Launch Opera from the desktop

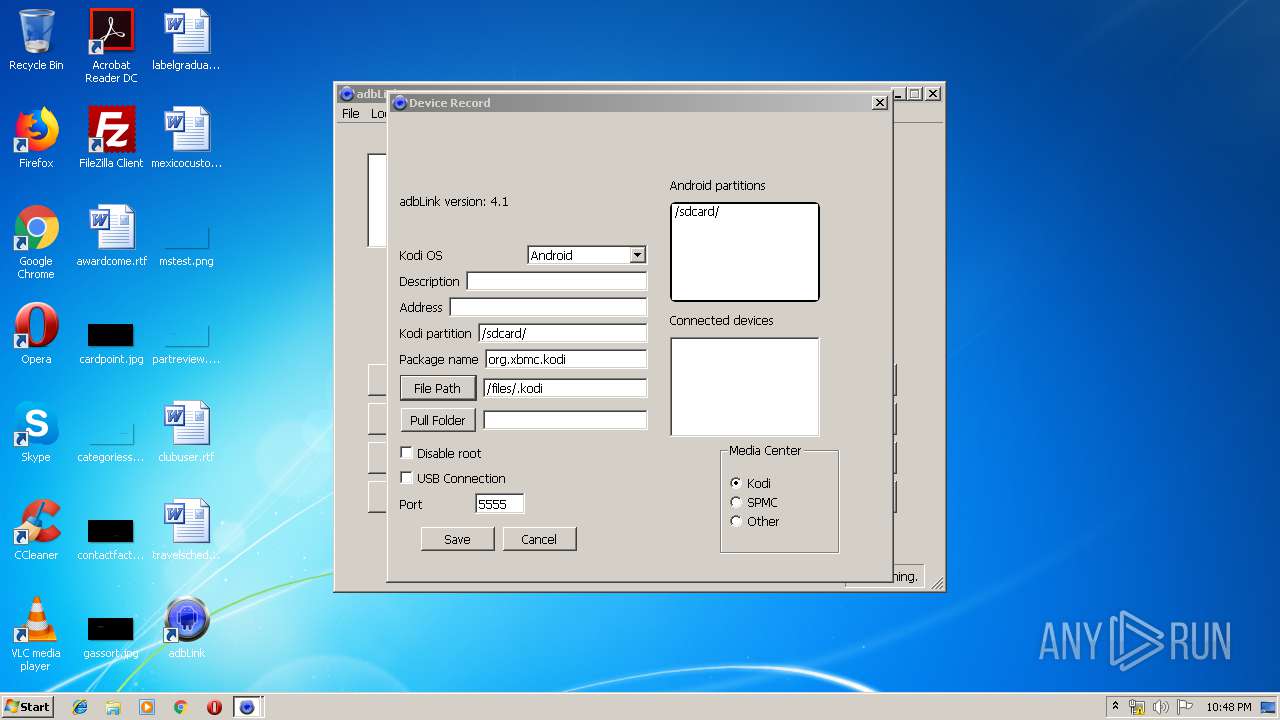coord(36,334)
